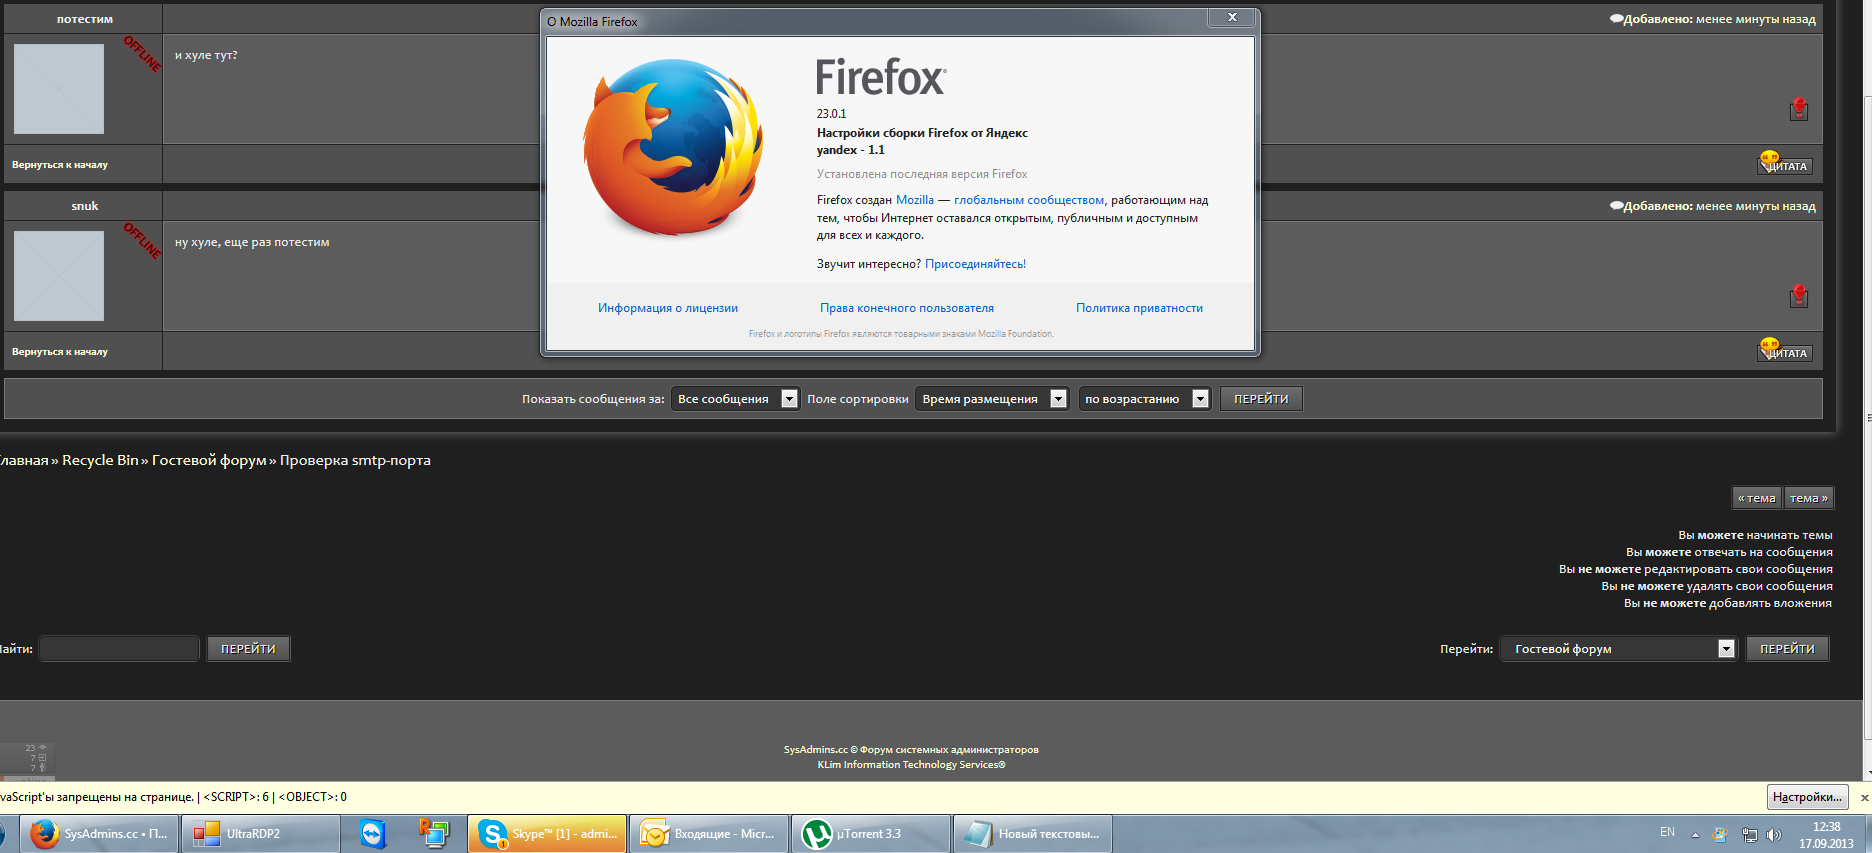The image size is (1872, 853).
Task: Open the Время размещения sort field dropdown
Action: [x=992, y=399]
